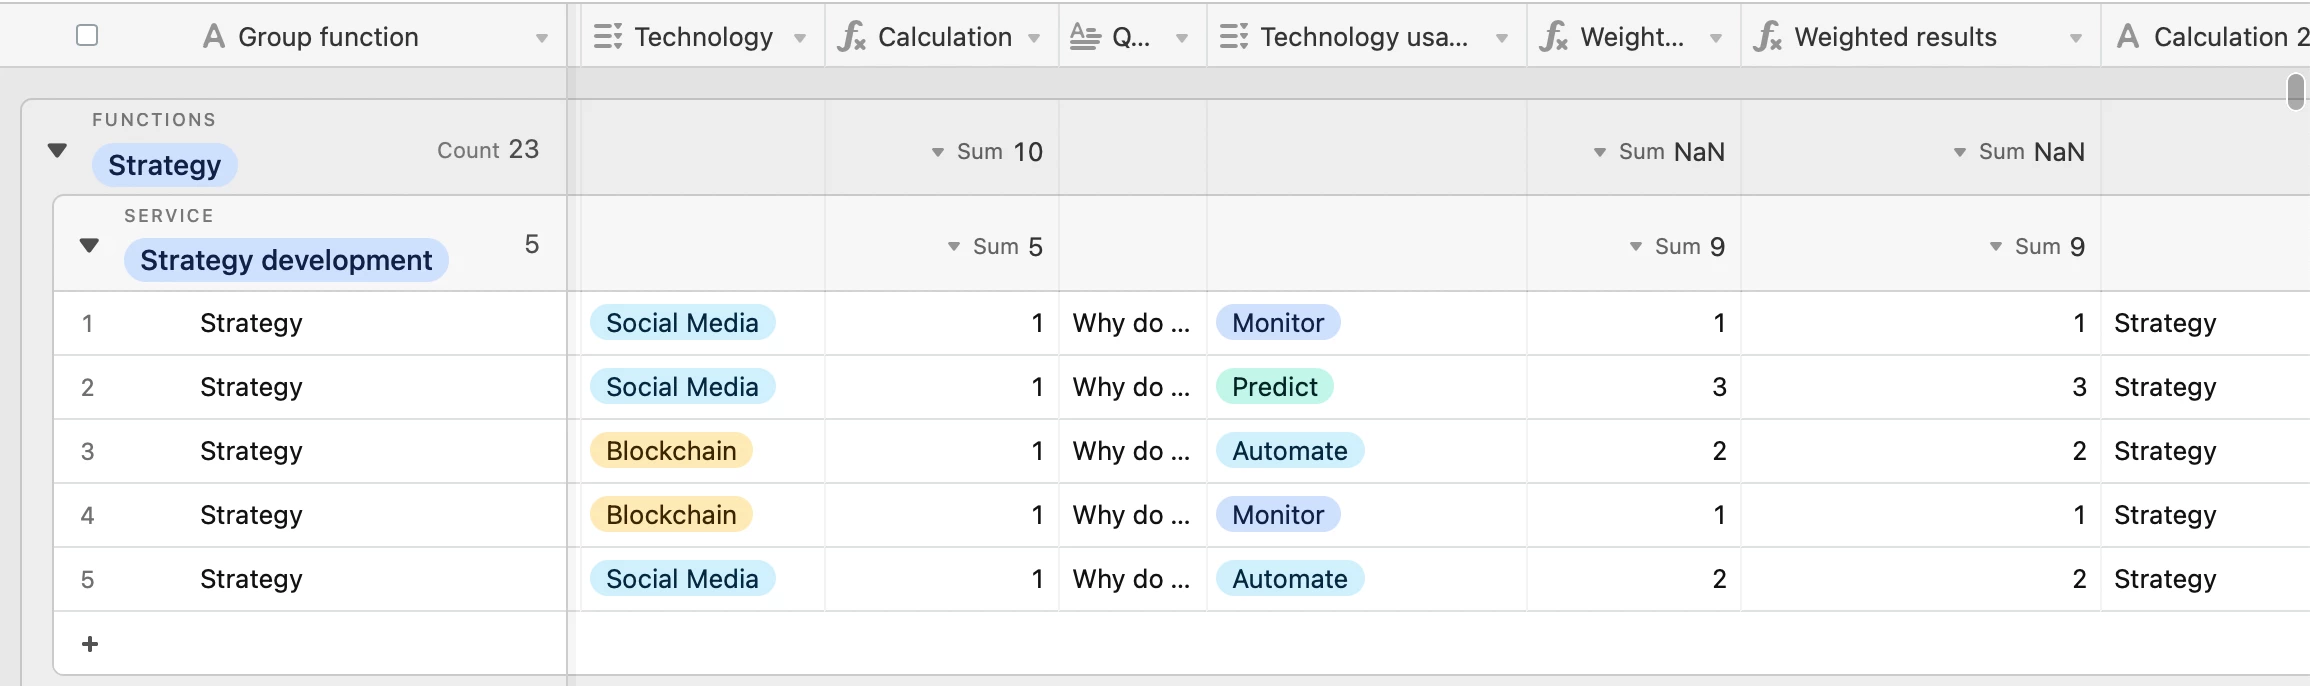
Task: Click the yellow Blockchain tag in row 3
Action: tap(671, 451)
